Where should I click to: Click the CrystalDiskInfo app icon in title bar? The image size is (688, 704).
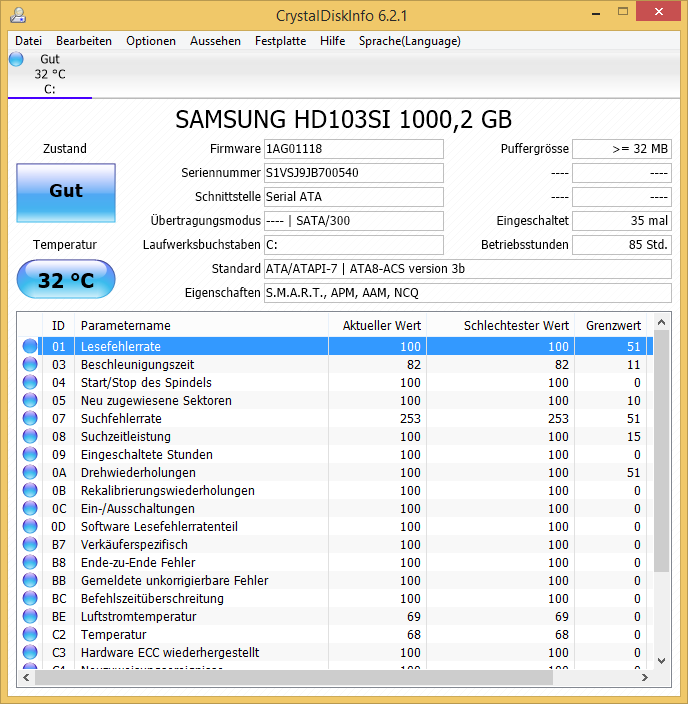point(18,15)
